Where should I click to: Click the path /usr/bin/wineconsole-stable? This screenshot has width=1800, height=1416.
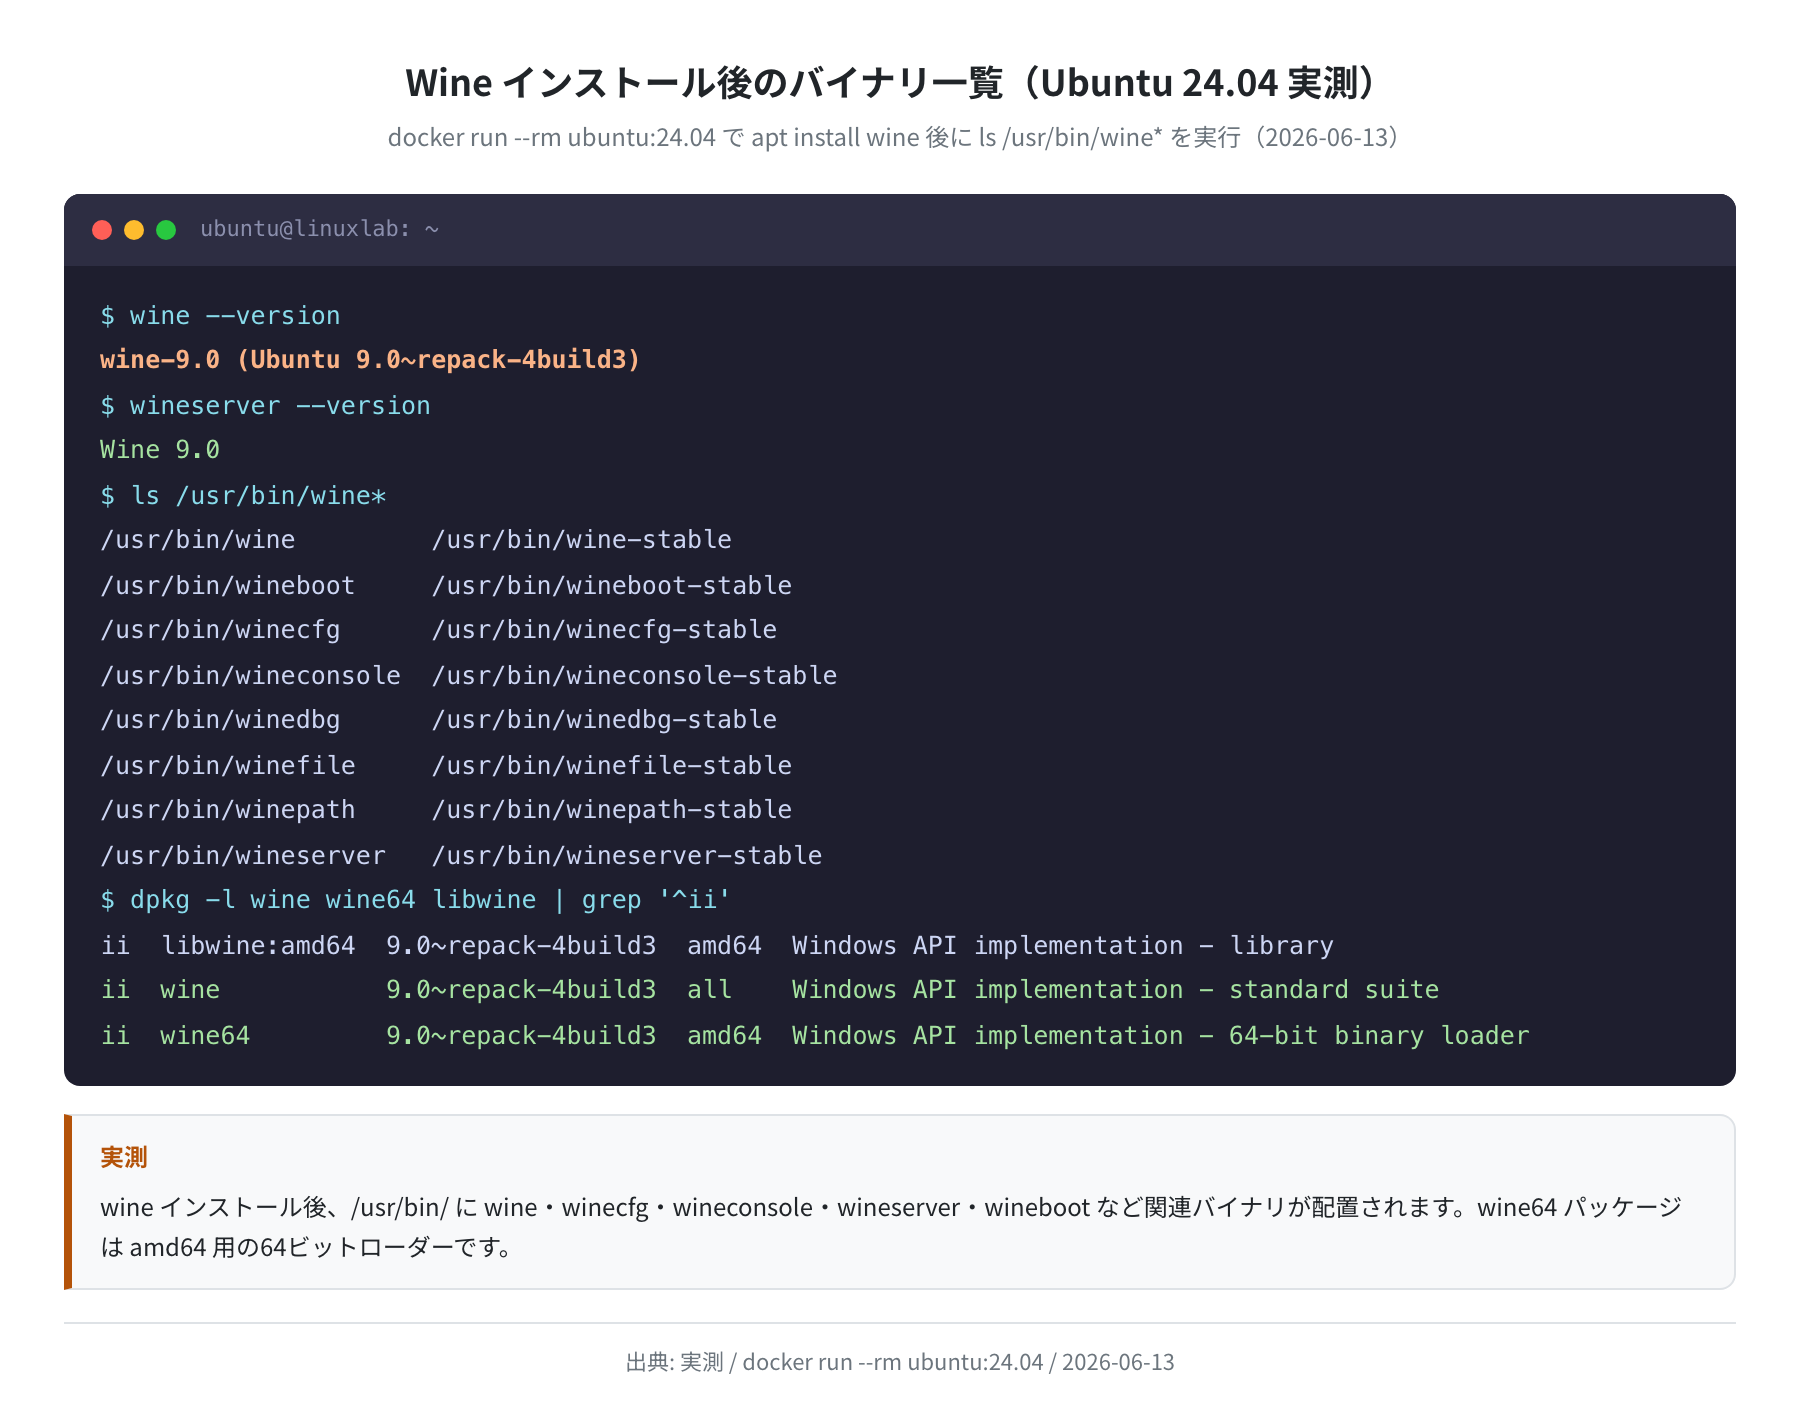click(x=635, y=676)
